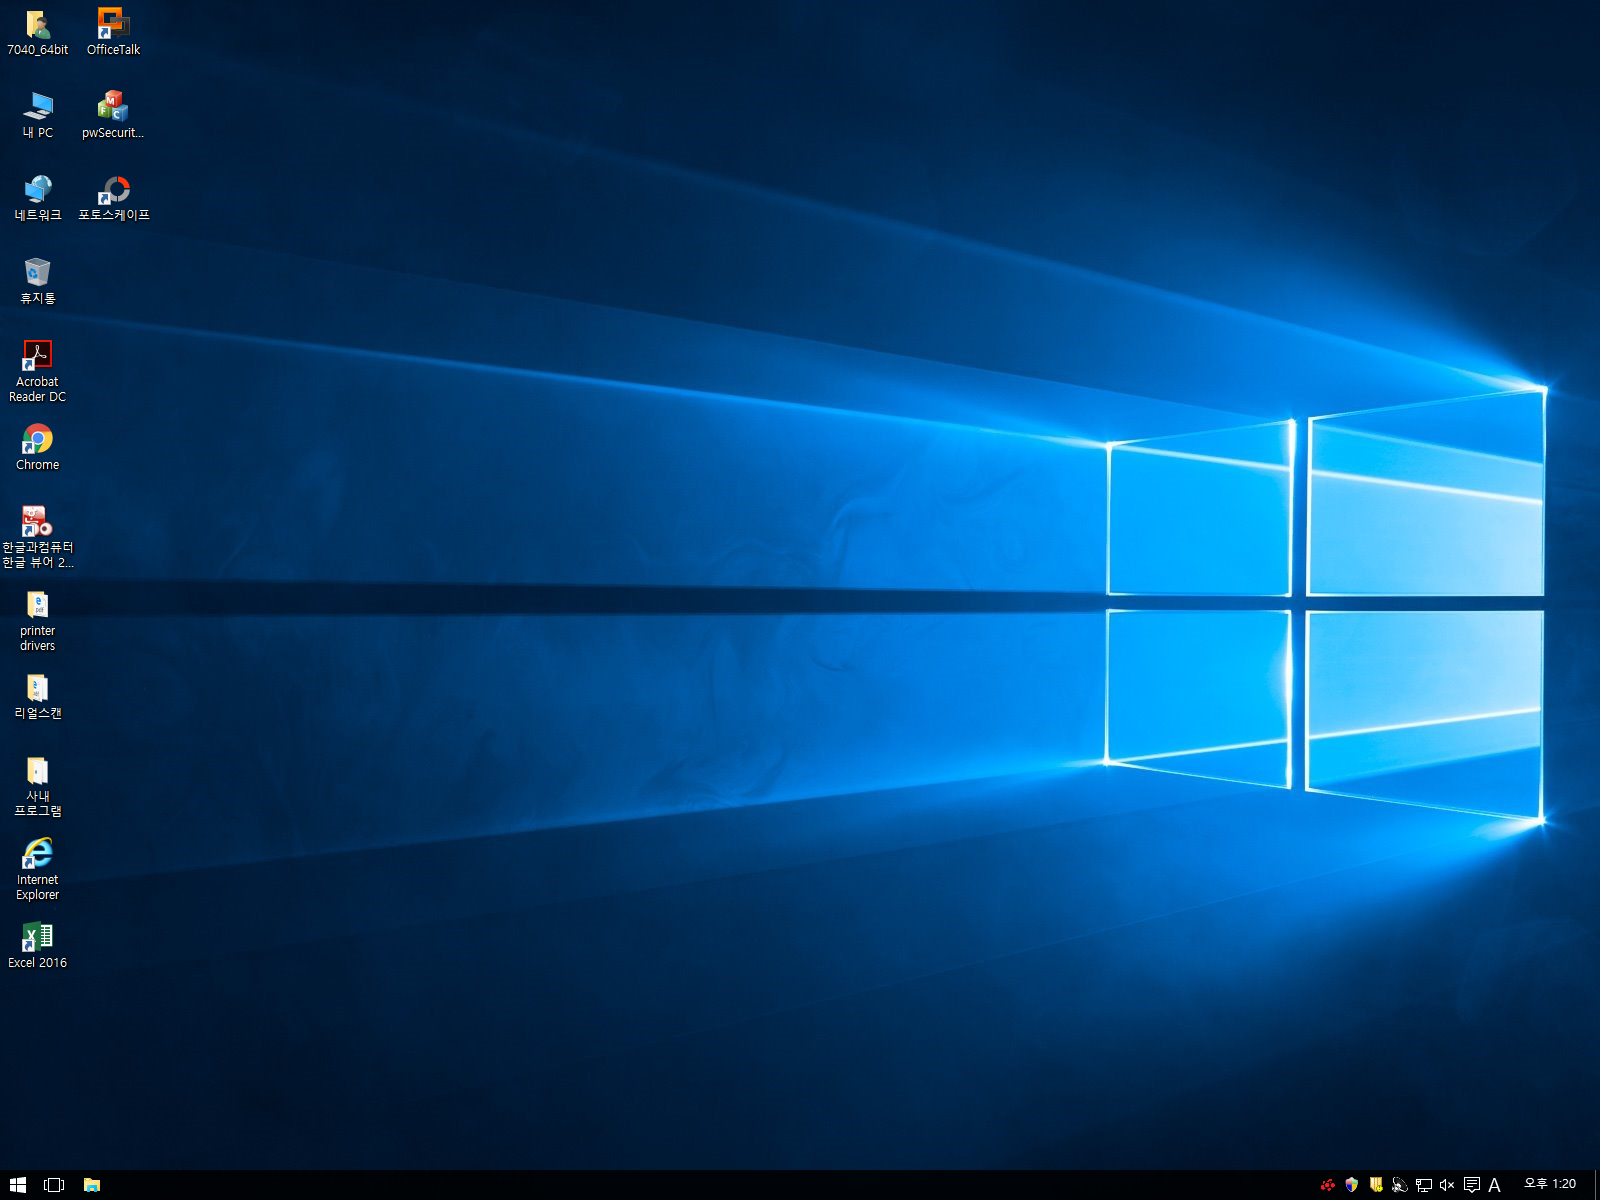Open Task View from the taskbar
This screenshot has height=1200, width=1600.
(x=54, y=1185)
